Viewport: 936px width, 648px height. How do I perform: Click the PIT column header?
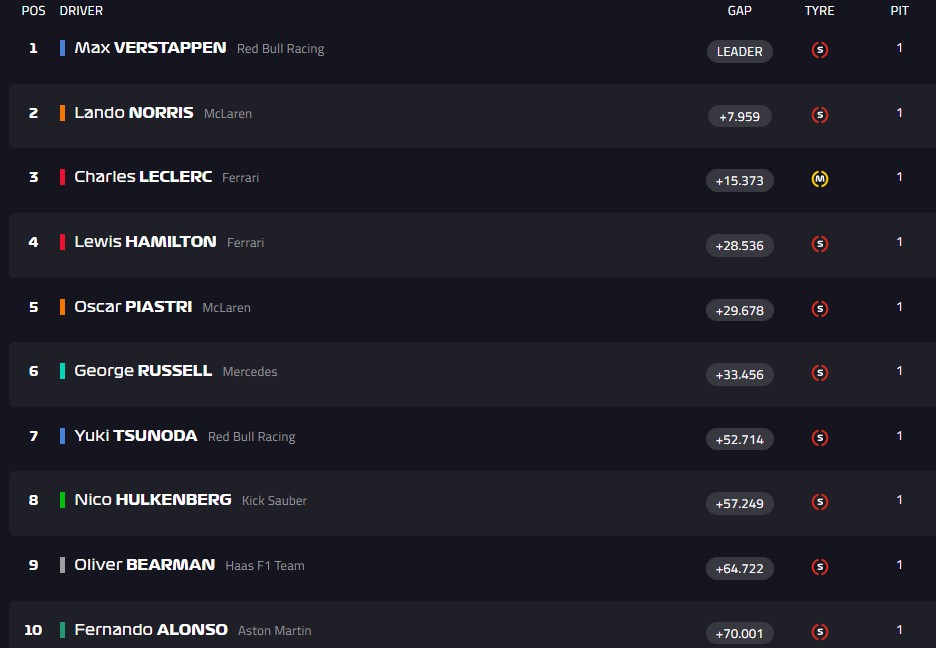tap(899, 11)
